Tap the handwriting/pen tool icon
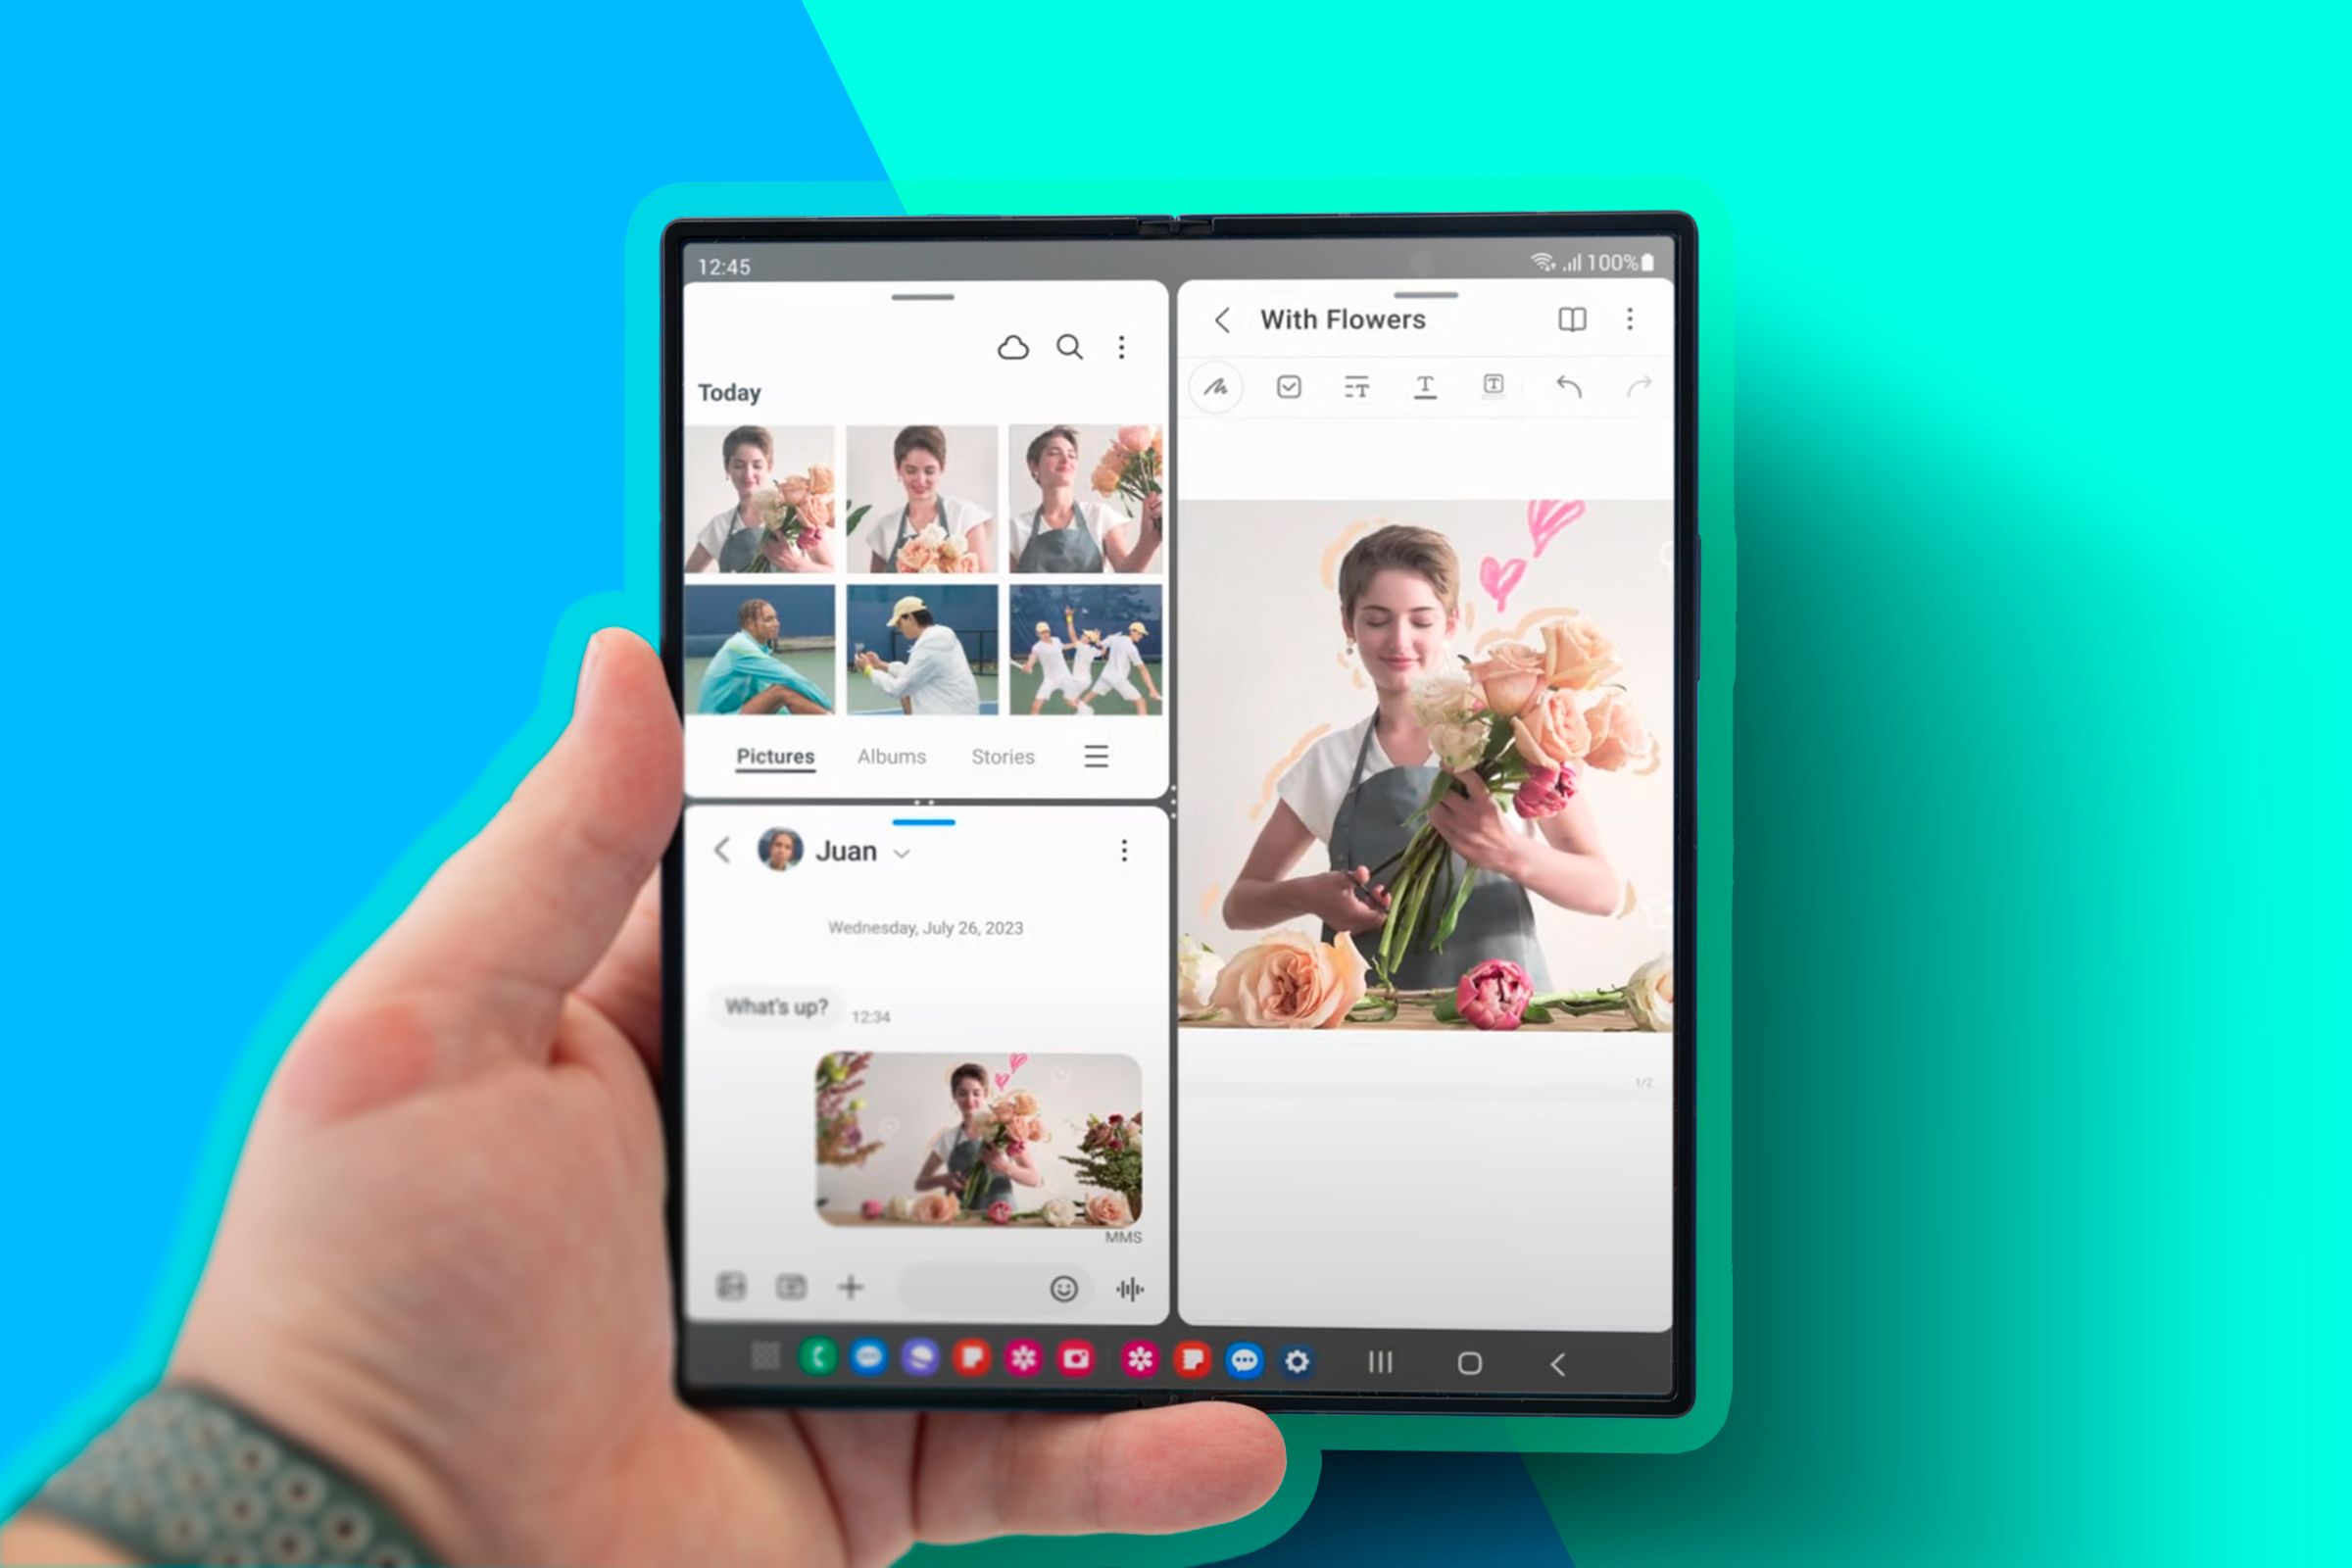This screenshot has width=2352, height=1568. click(x=1220, y=387)
